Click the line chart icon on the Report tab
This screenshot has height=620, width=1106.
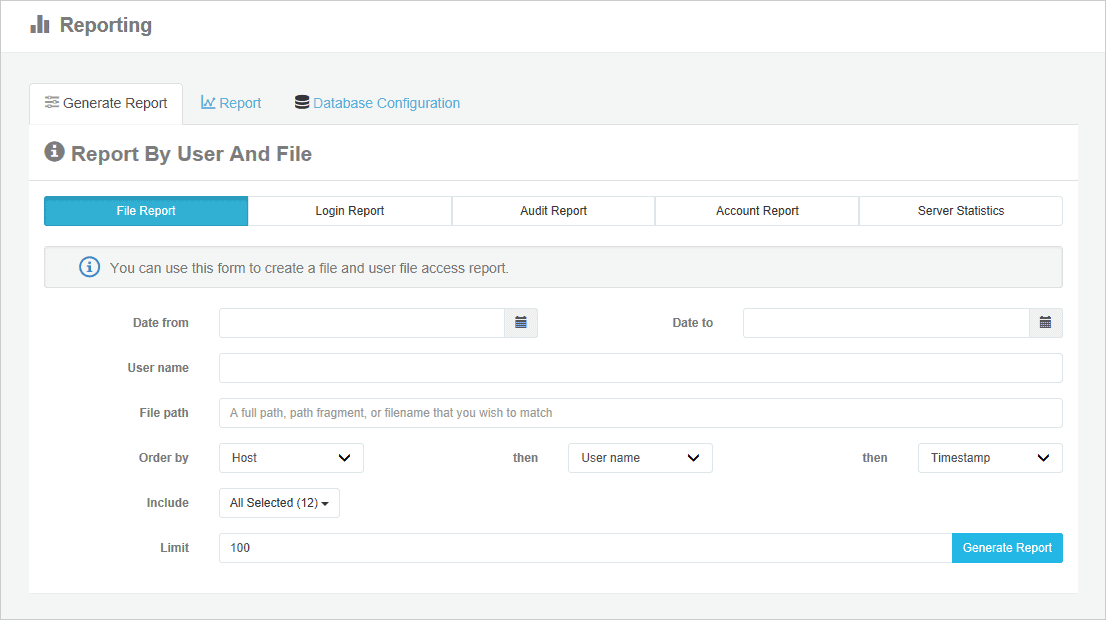(x=206, y=102)
